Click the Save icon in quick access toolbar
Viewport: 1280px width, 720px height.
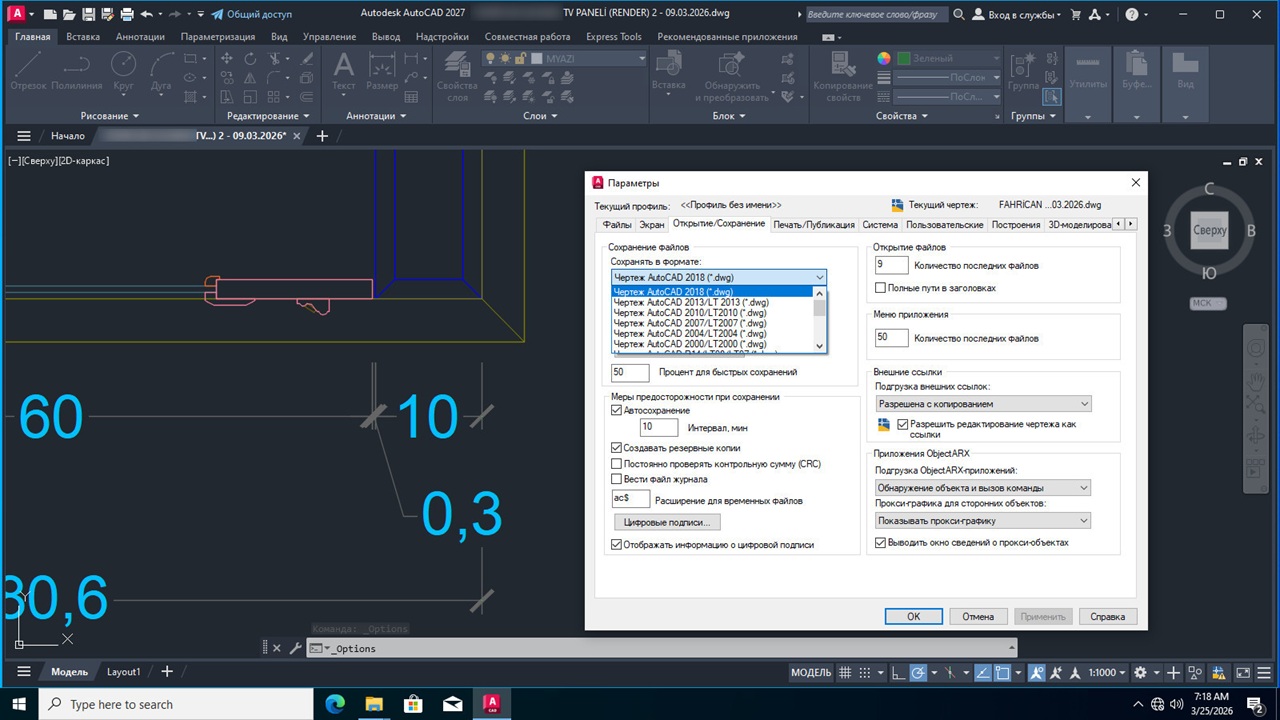tap(89, 15)
